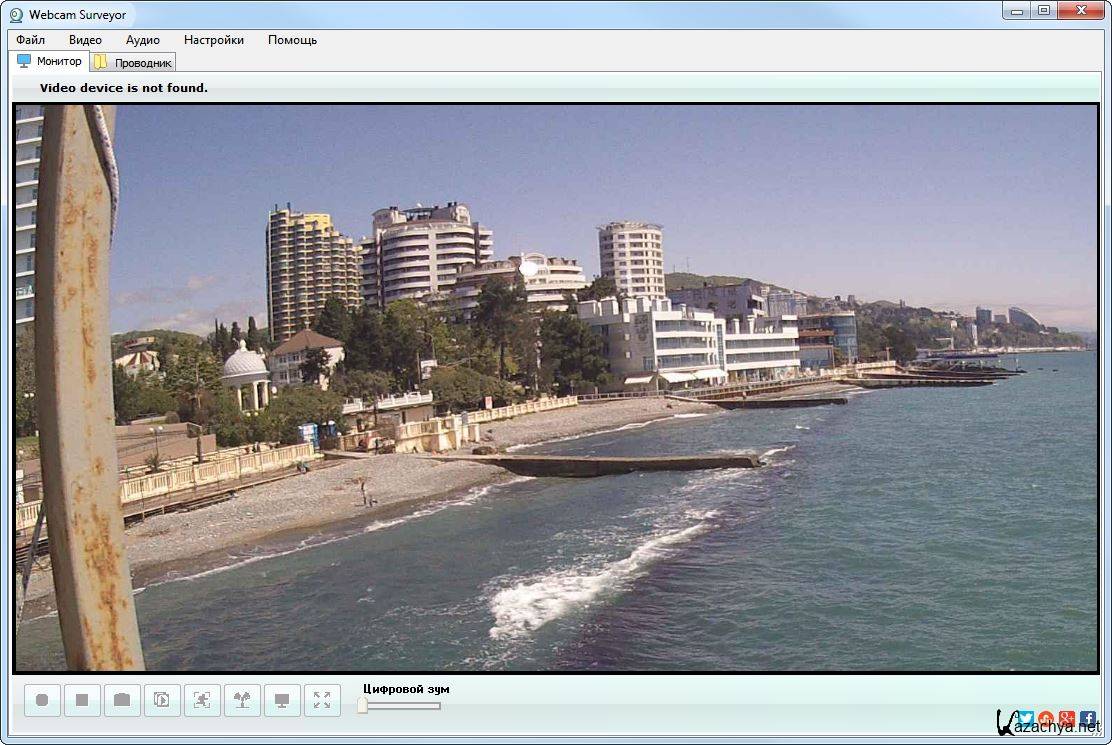
Task: Start recording with the round record button
Action: tap(42, 701)
